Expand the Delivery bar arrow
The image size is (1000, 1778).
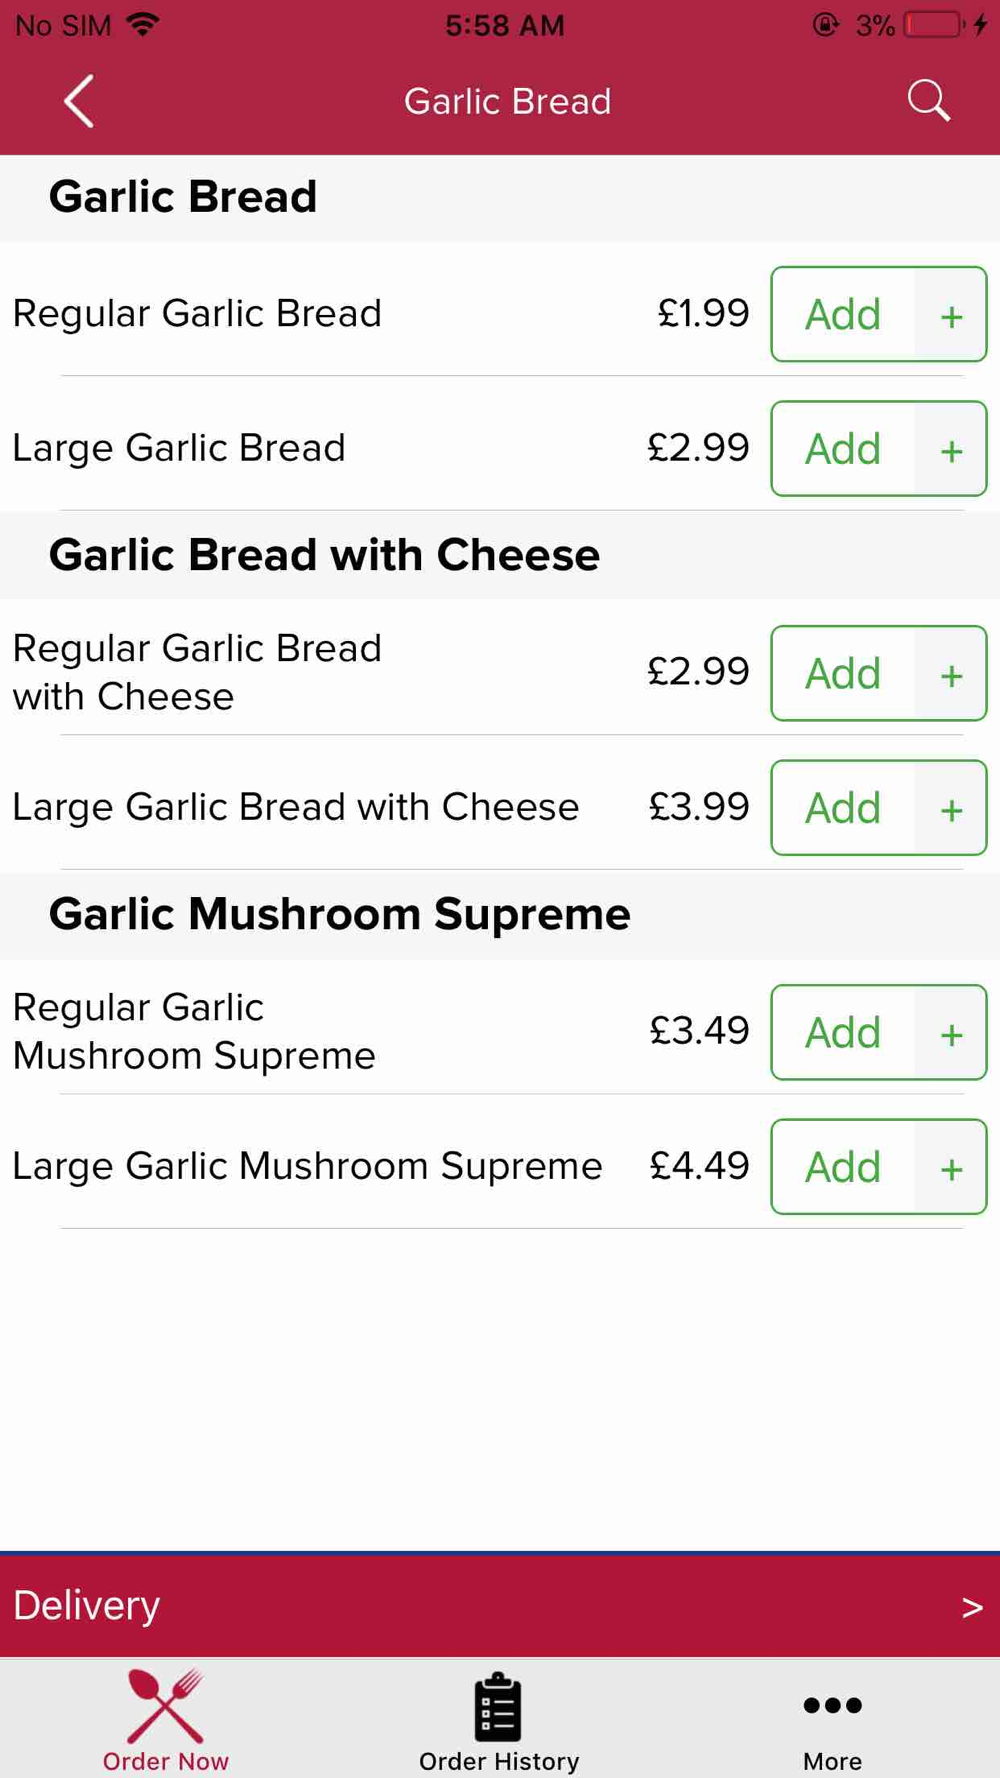coord(972,1607)
